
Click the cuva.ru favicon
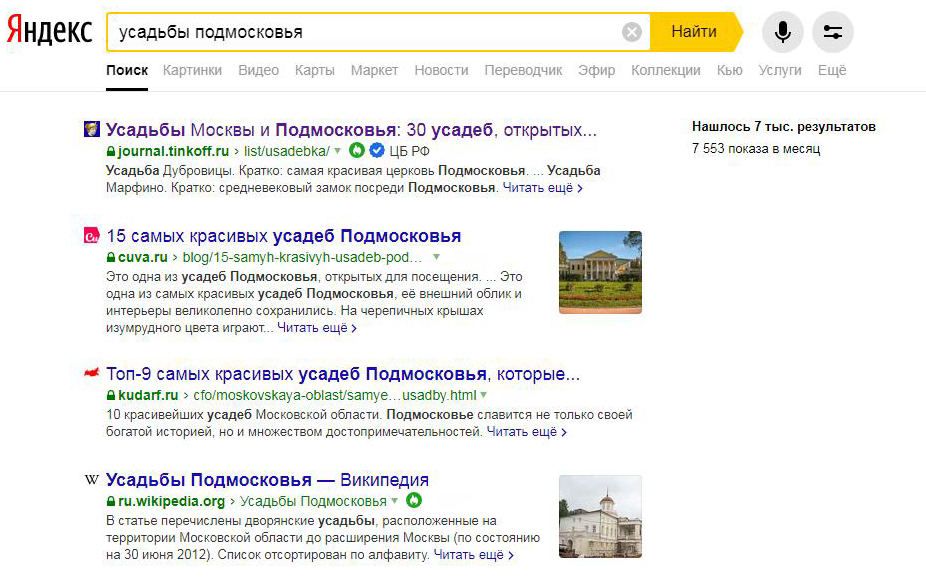[92, 235]
